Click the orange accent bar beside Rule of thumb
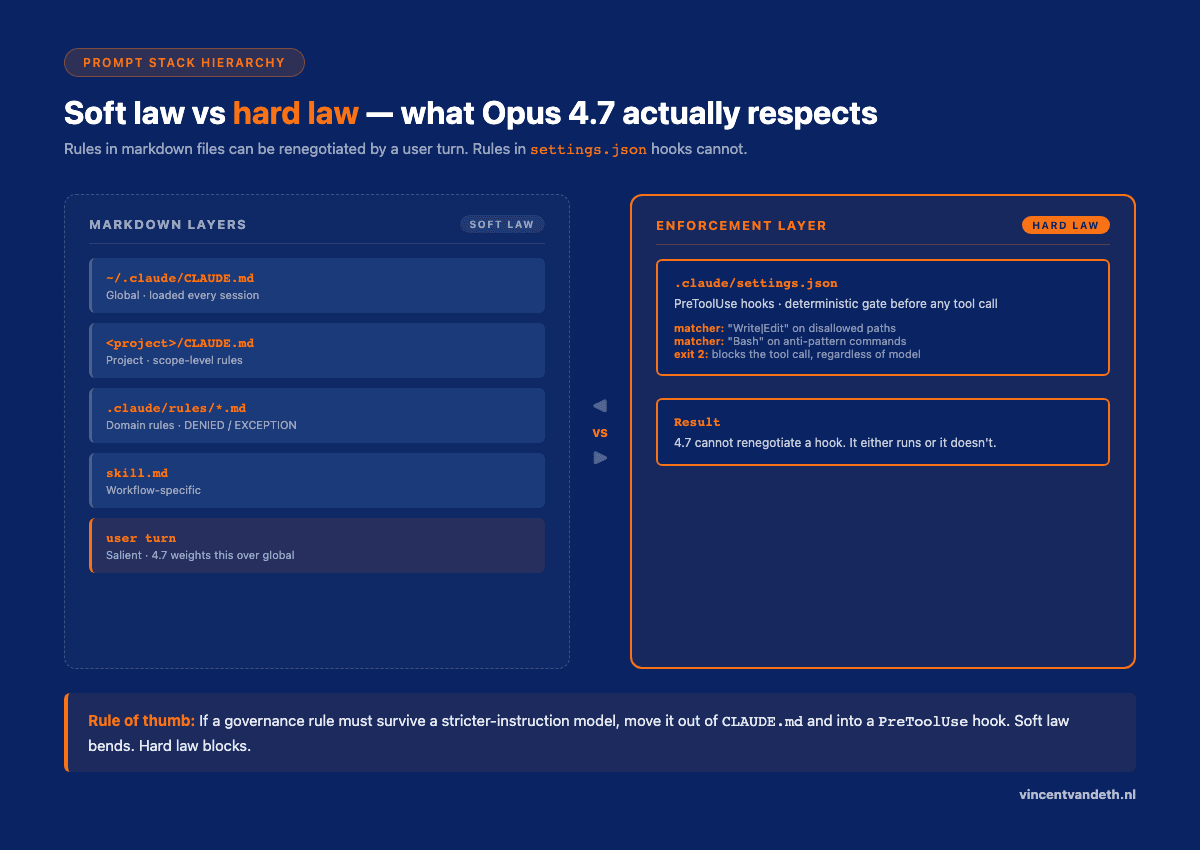This screenshot has height=850, width=1200. click(x=66, y=732)
